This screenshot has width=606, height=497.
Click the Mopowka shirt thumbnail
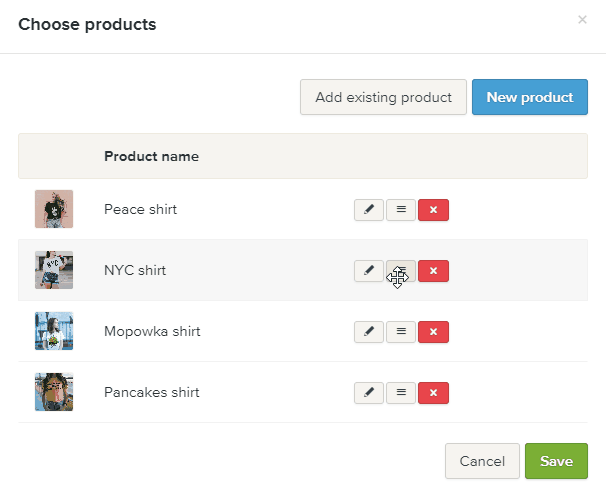54,331
